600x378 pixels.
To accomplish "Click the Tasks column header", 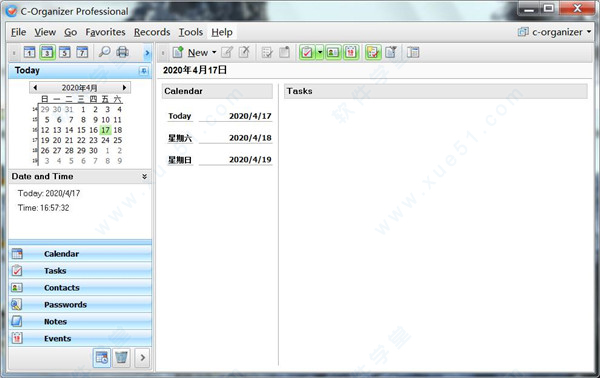I will point(435,91).
